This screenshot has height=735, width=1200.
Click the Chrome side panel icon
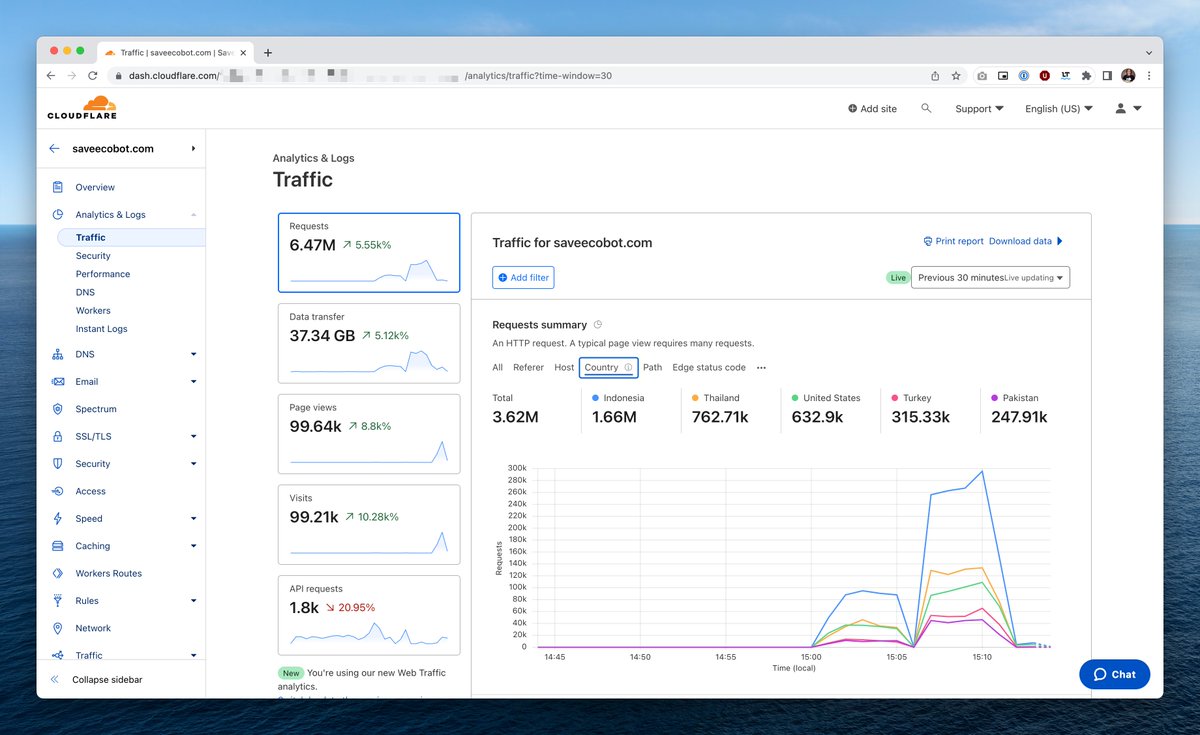tap(1107, 75)
